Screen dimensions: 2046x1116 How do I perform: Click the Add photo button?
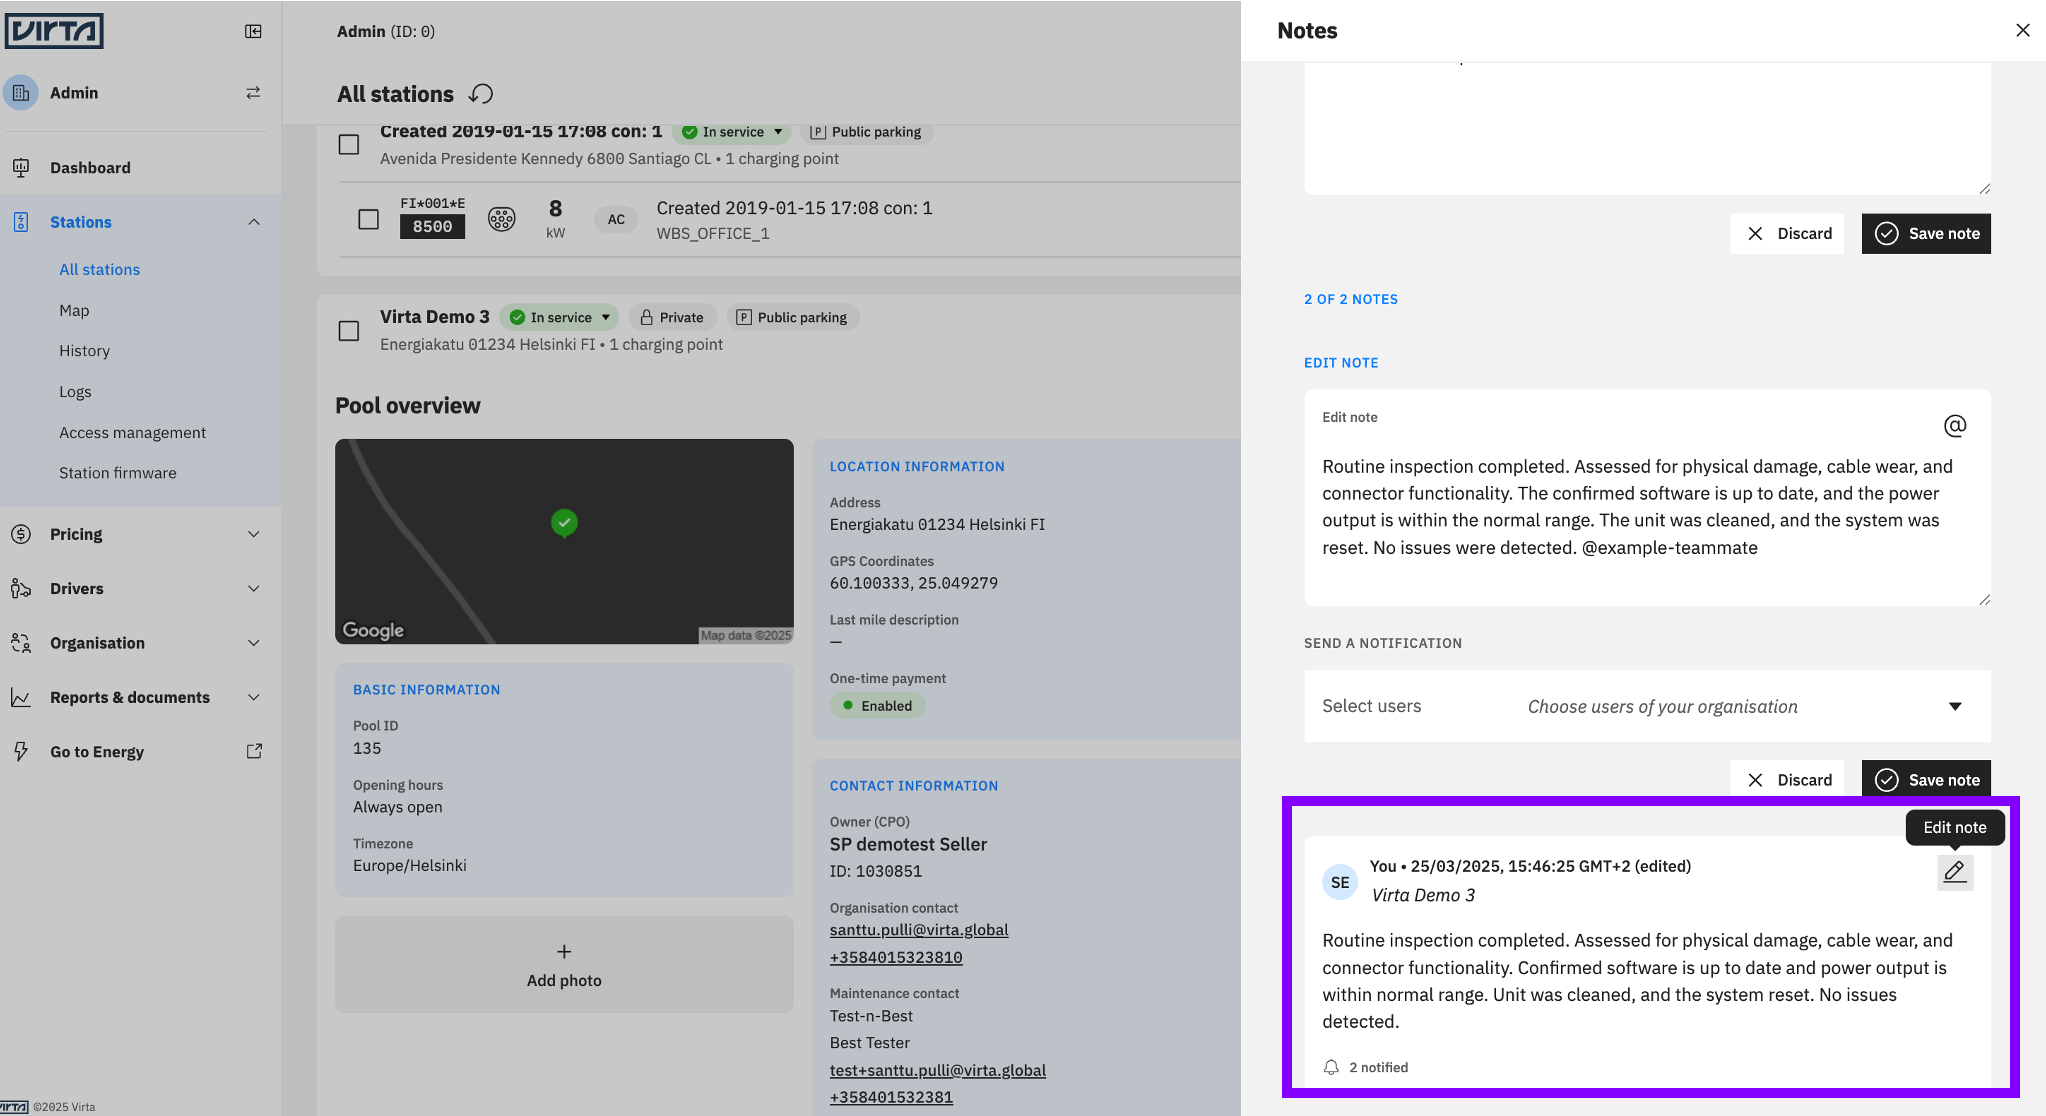(x=564, y=964)
